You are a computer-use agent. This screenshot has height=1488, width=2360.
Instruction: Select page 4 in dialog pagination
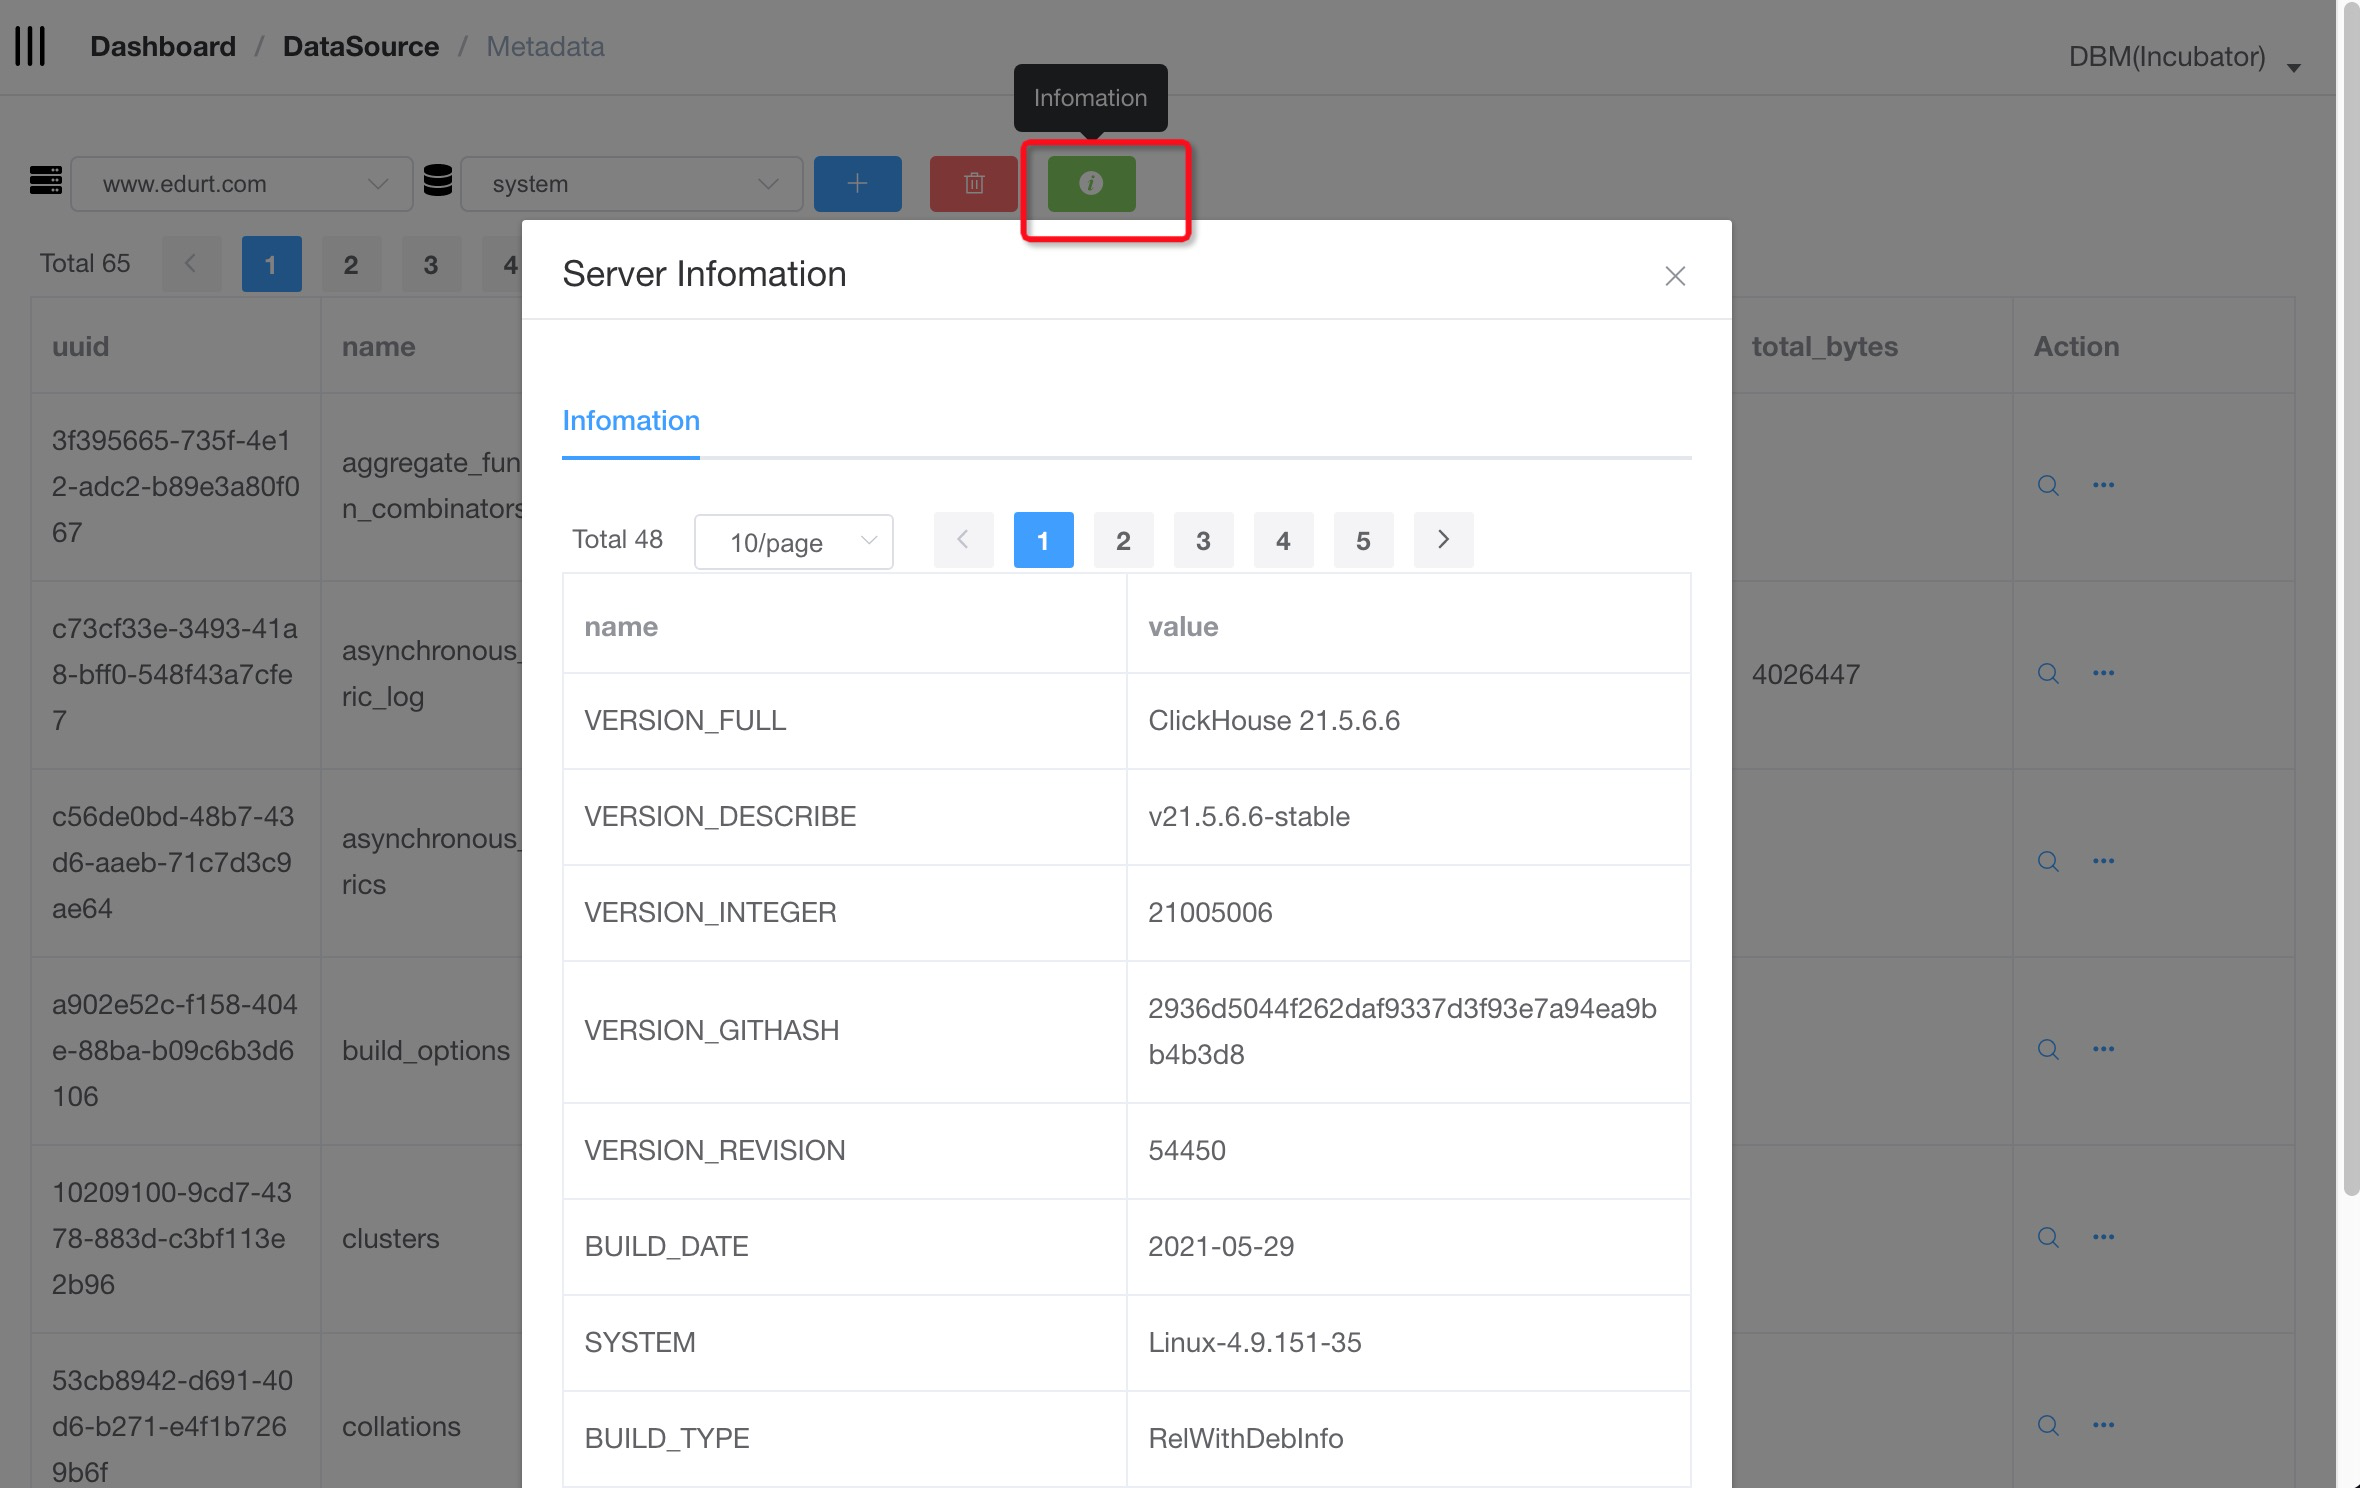point(1283,540)
